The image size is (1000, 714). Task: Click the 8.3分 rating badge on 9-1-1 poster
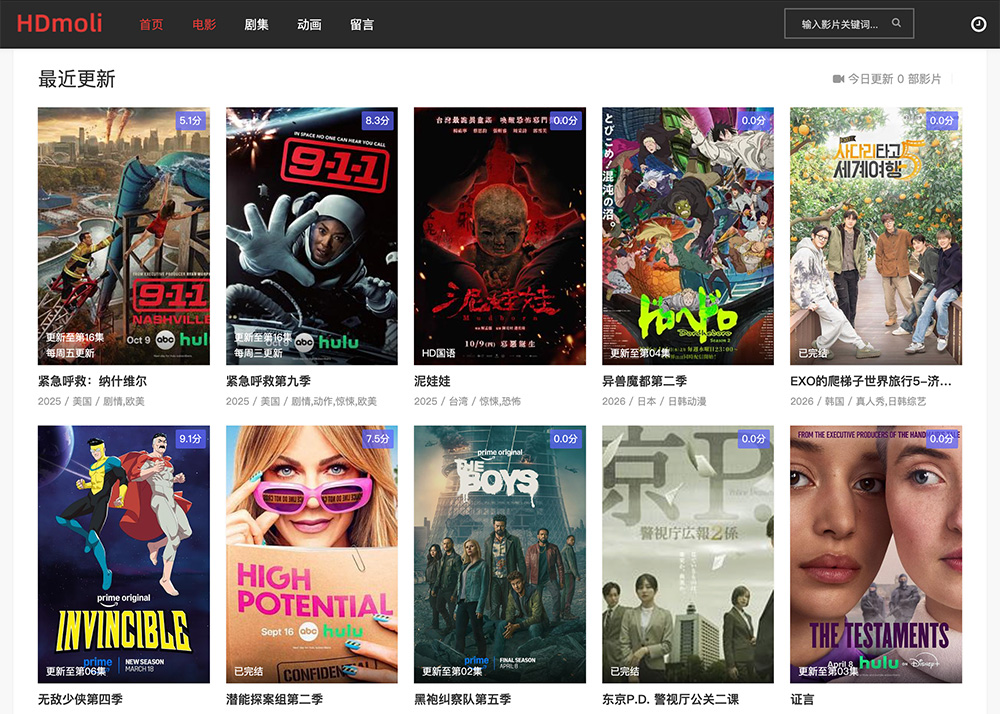[377, 120]
